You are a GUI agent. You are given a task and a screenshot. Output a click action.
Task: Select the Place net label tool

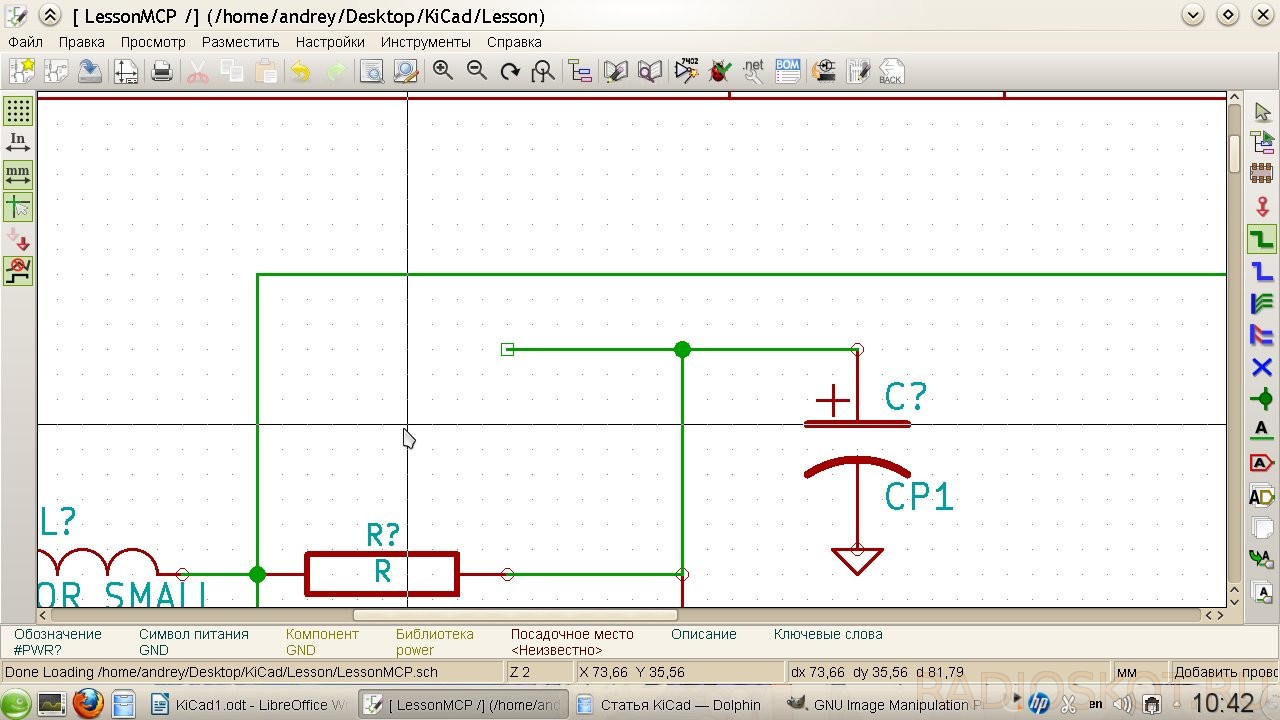pos(1262,431)
